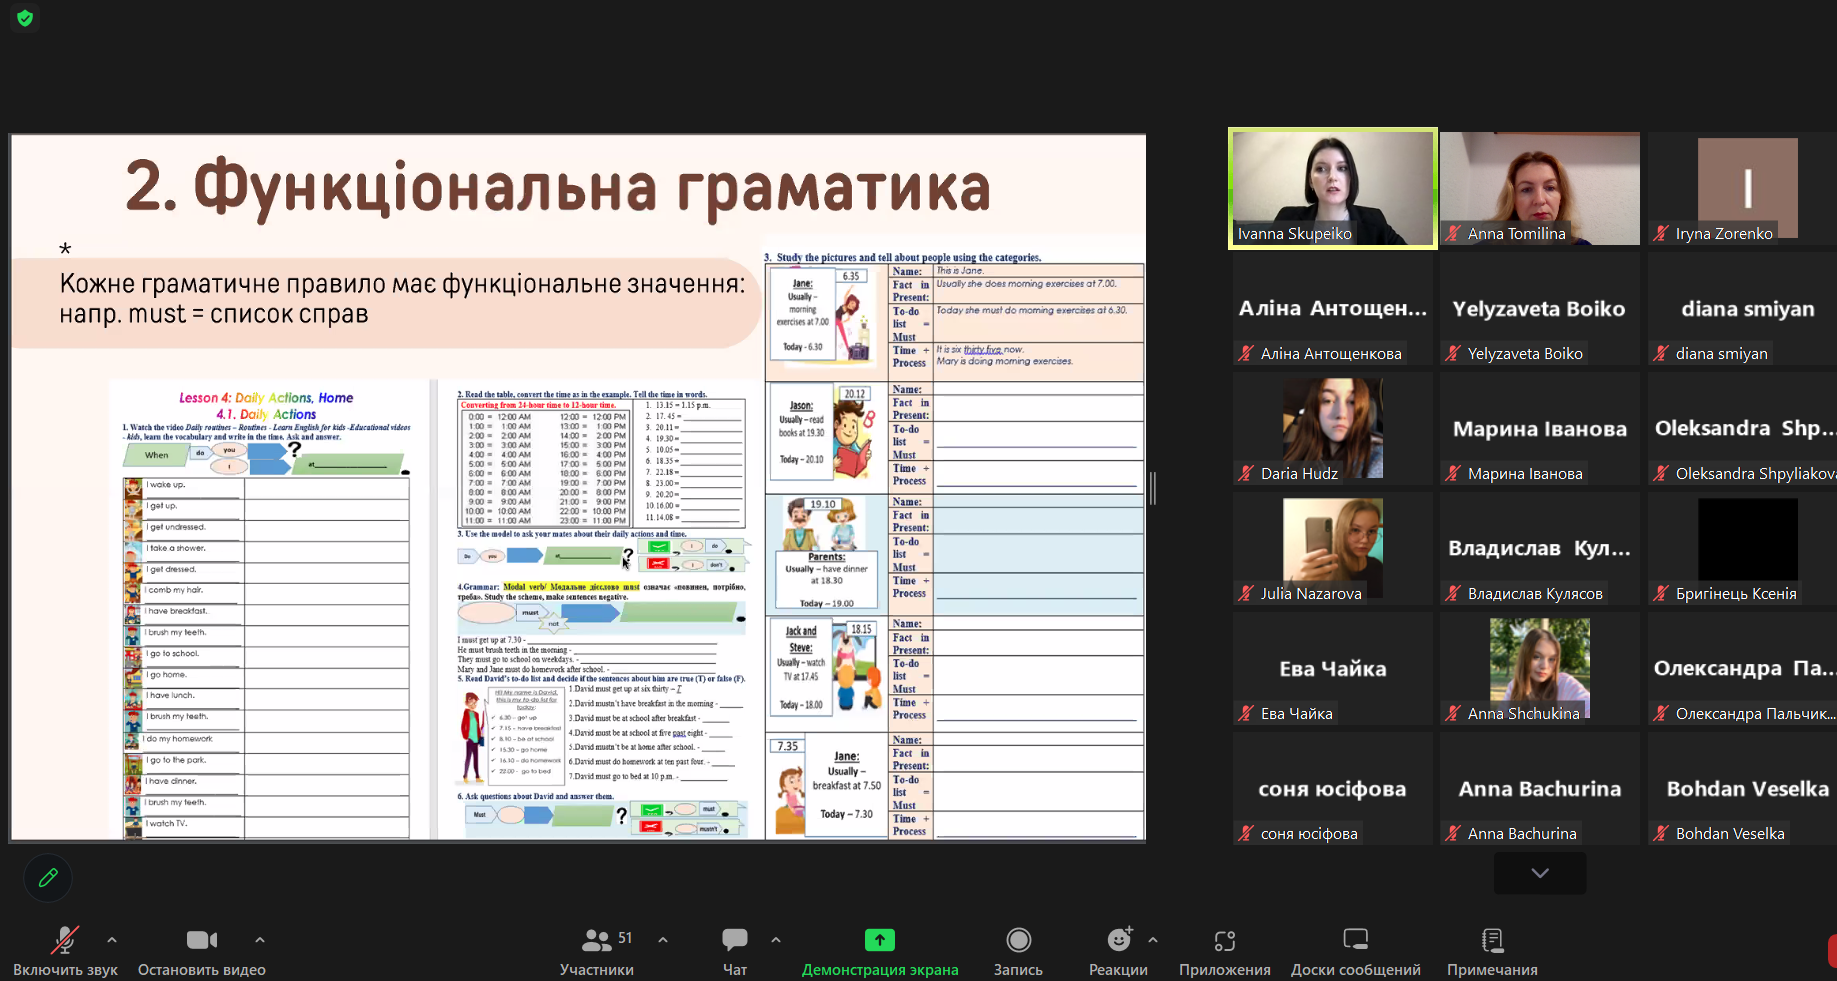Viewport: 1837px width, 981px height.
Task: Open Реакции reactions picker
Action: coord(1118,950)
